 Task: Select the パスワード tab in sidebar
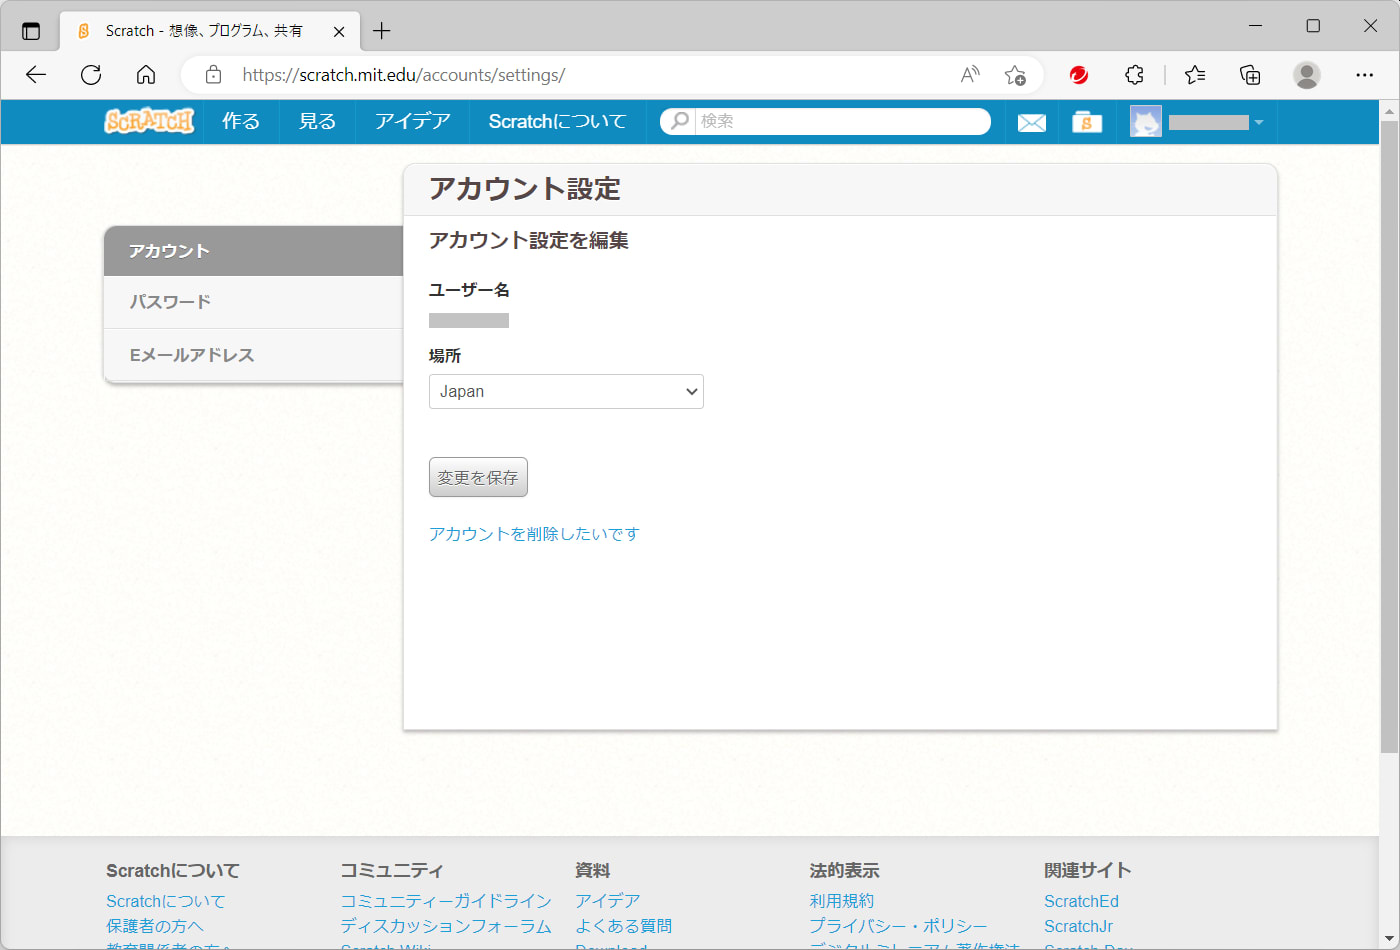click(253, 302)
